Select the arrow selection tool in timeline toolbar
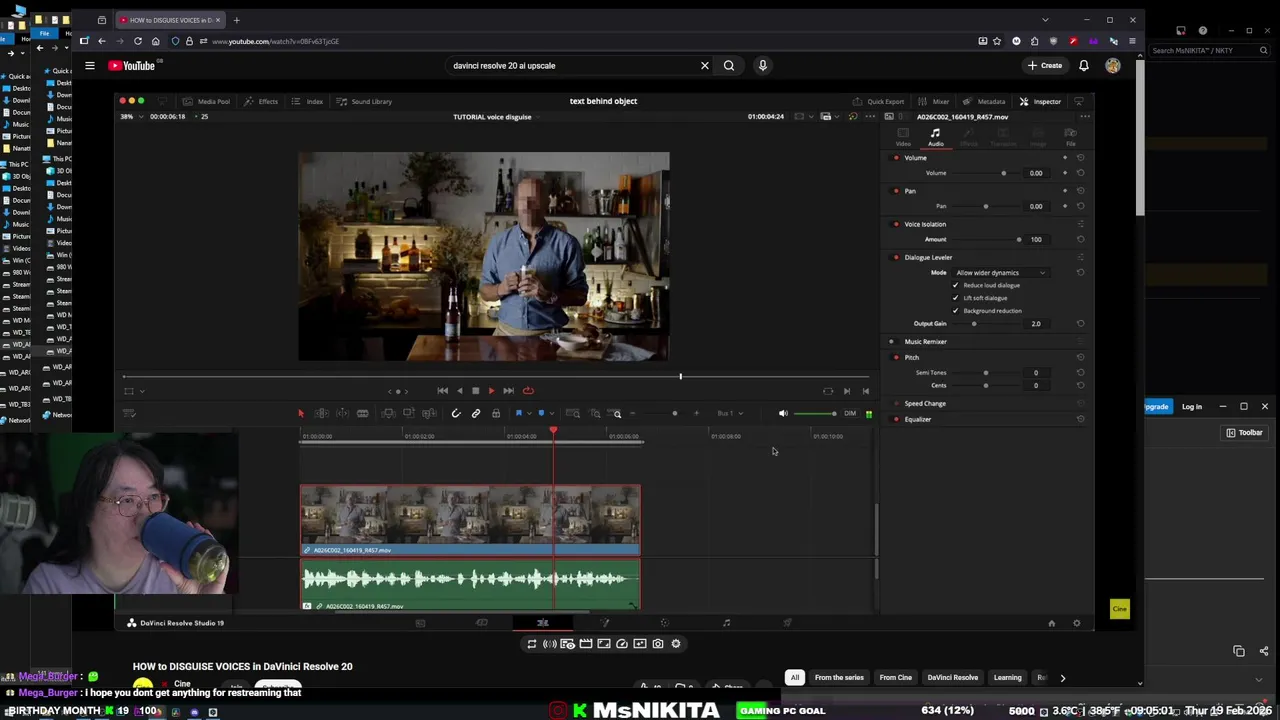 [x=300, y=413]
